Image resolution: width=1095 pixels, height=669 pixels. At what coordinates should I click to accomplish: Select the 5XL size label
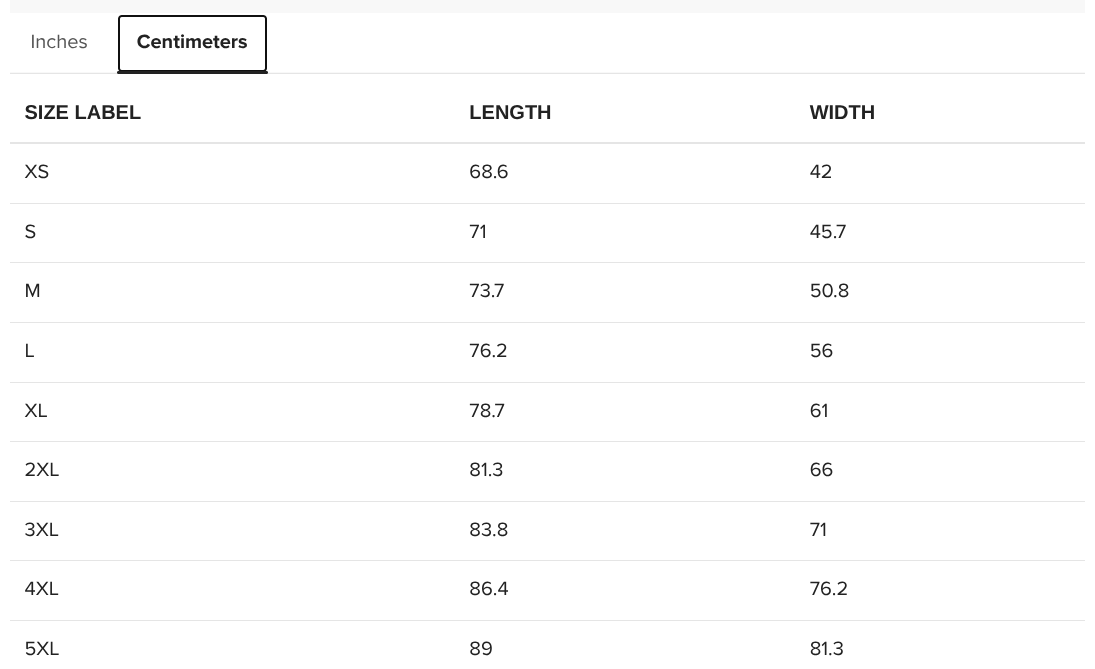tap(41, 649)
